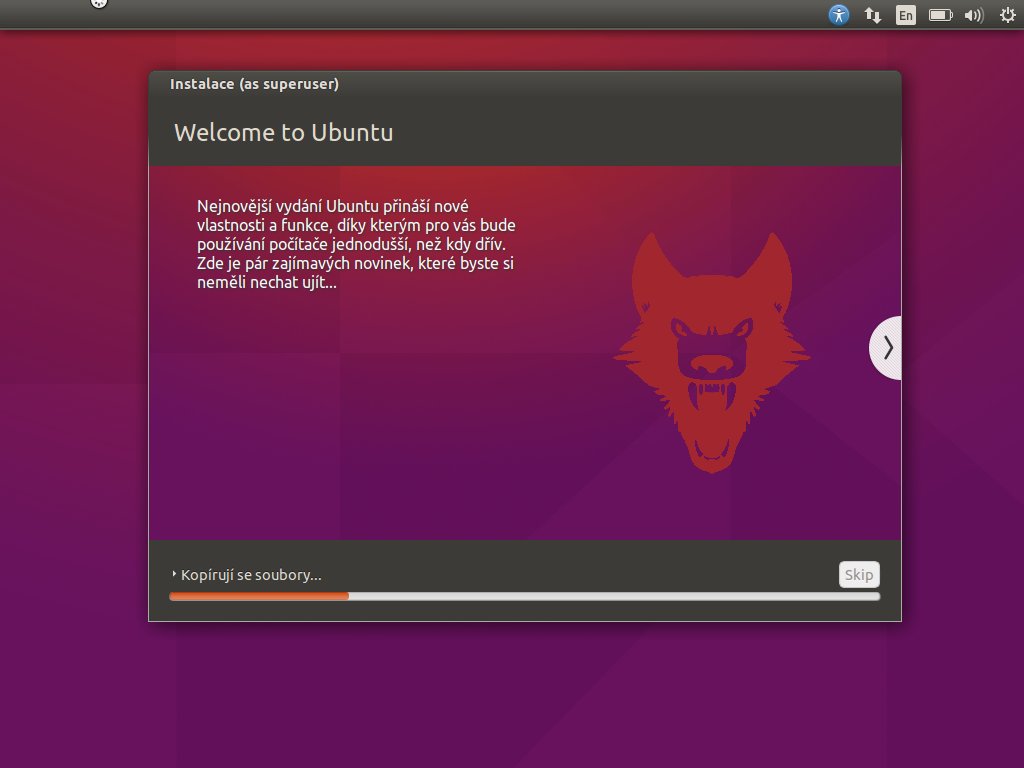Open the En keyboard layout indicator
This screenshot has height=768, width=1024.
point(906,15)
